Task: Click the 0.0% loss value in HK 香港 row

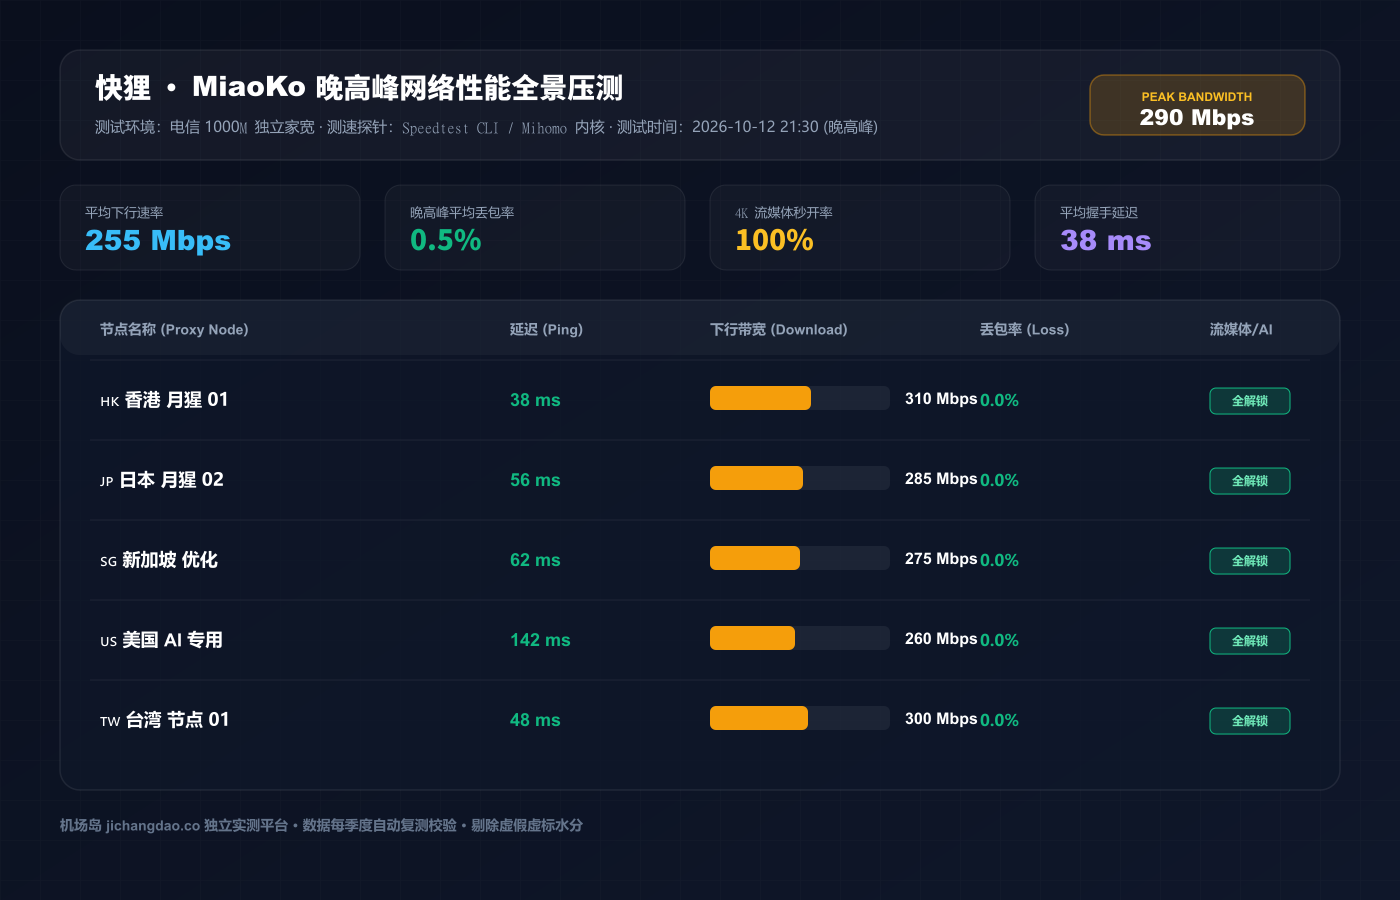Action: point(999,400)
